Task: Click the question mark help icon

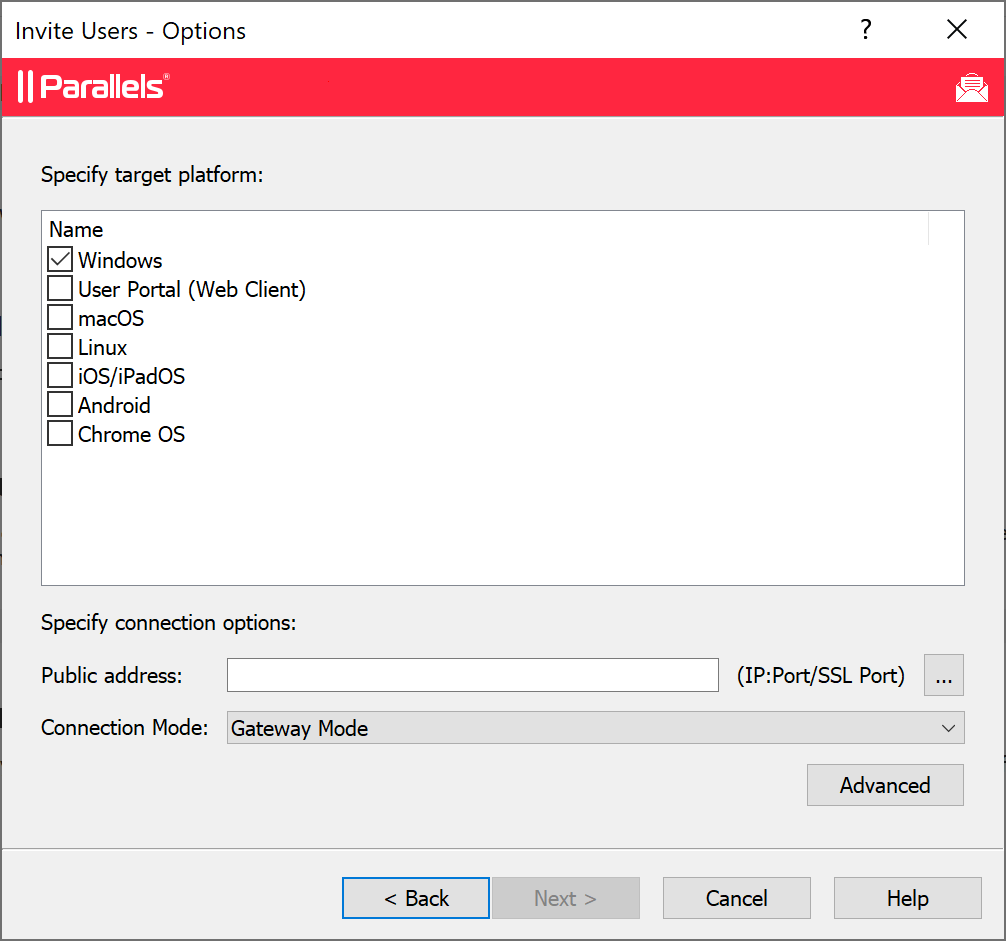Action: [x=866, y=30]
